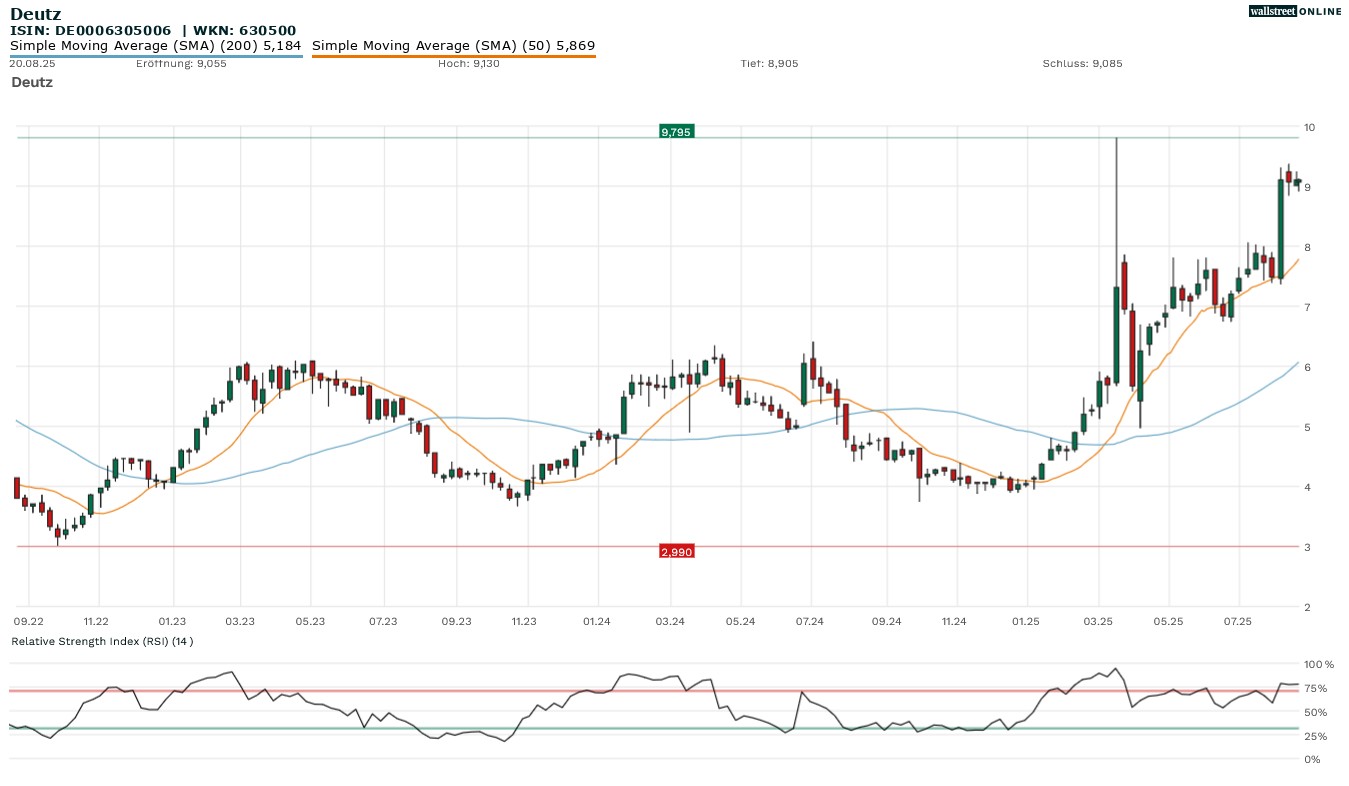Click the 11.24 date axis label
1349x786 pixels.
pos(954,622)
